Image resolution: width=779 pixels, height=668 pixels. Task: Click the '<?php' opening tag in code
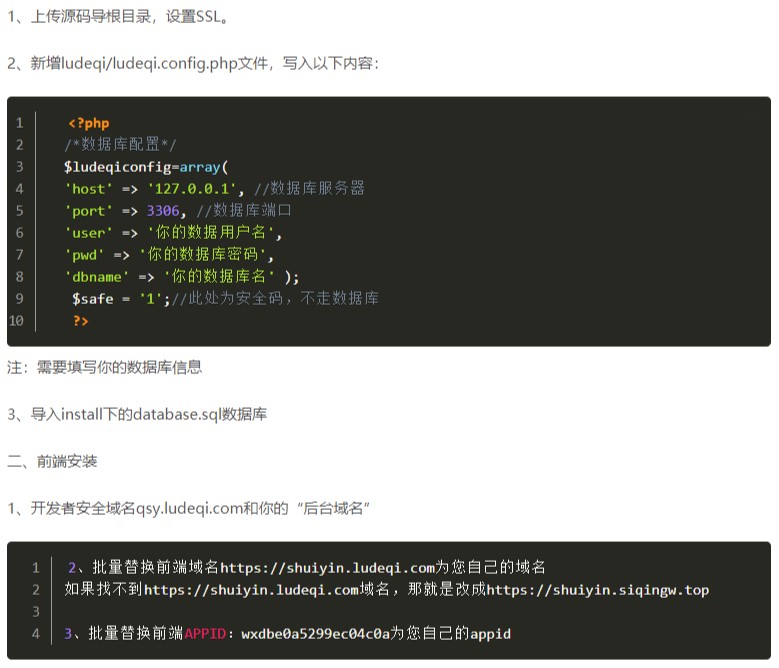(88, 123)
